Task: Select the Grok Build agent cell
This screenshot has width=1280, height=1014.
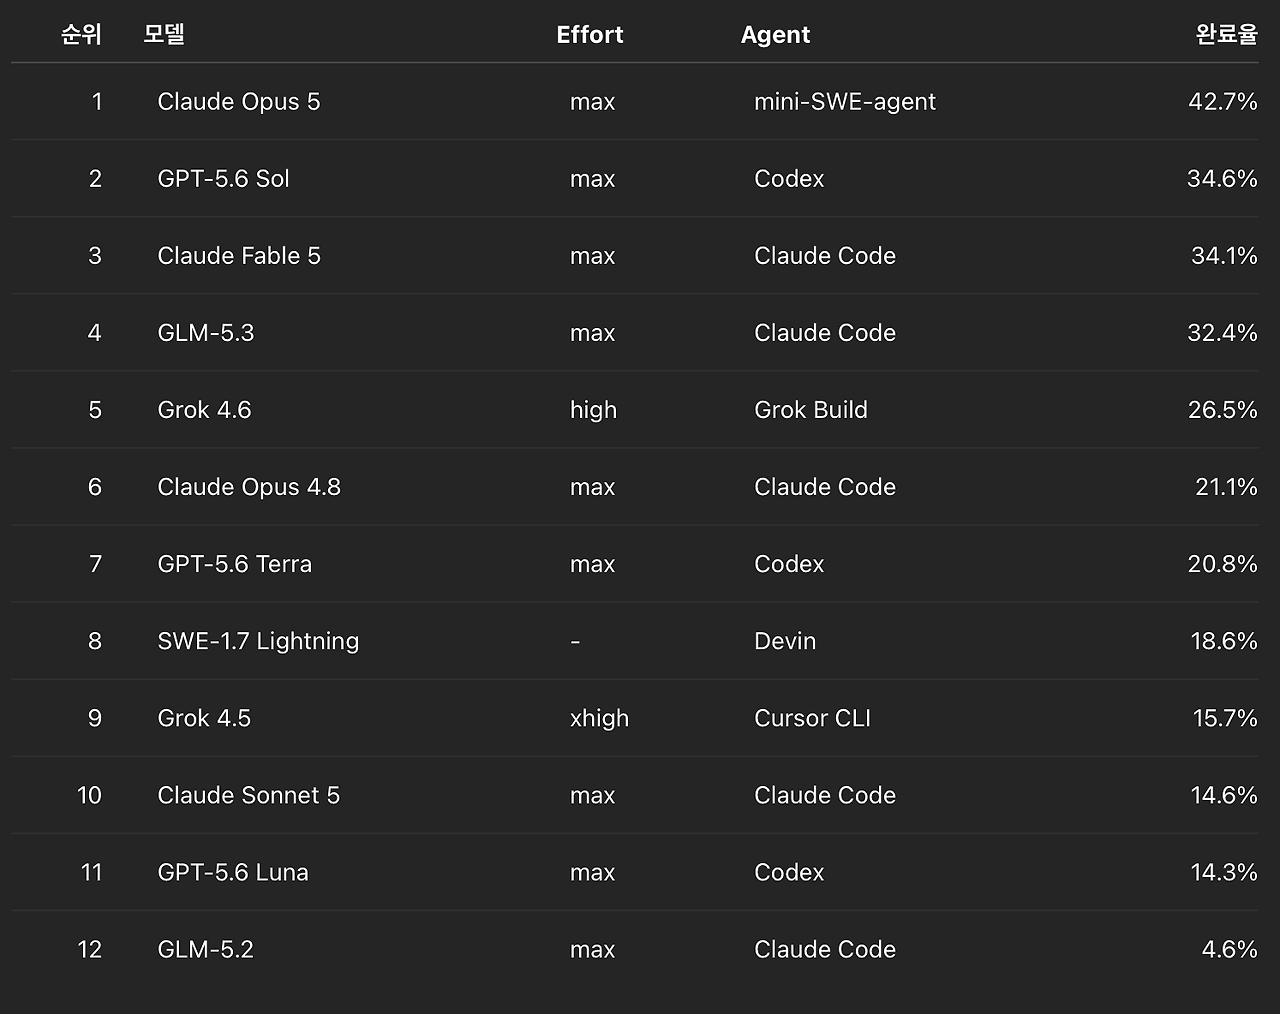Action: click(811, 410)
